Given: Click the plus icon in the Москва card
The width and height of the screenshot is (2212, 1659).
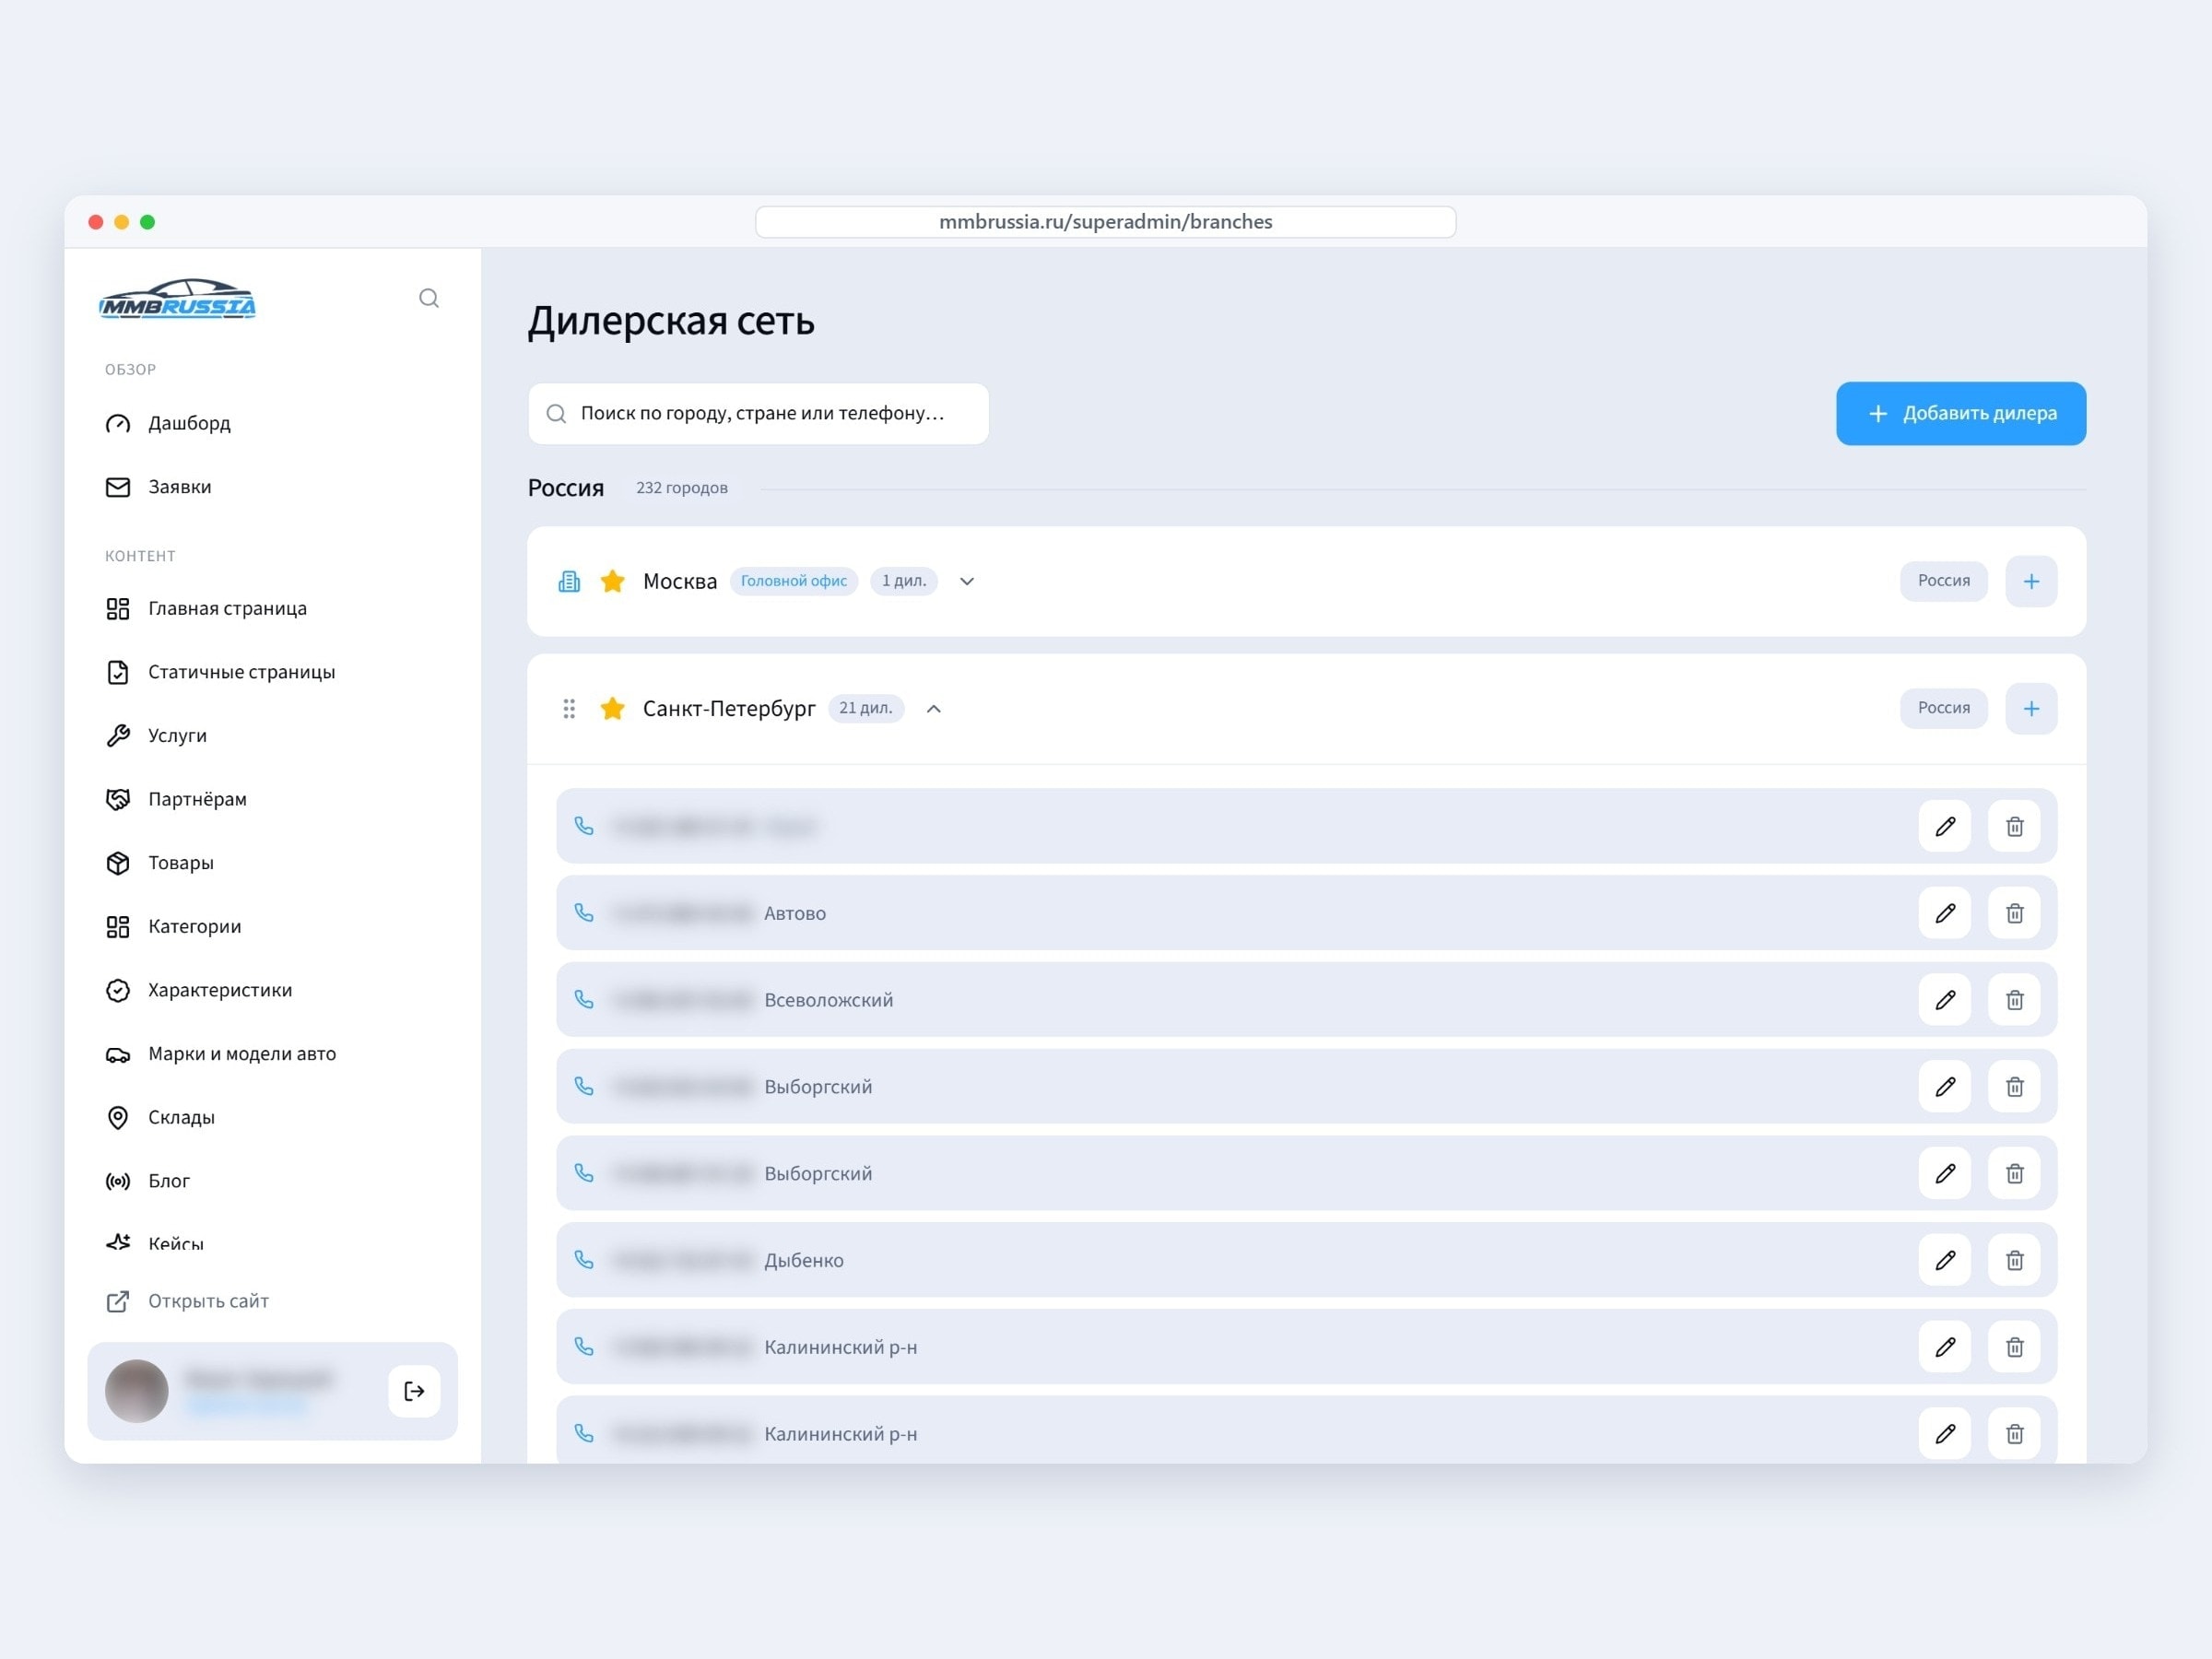Looking at the screenshot, I should coord(2031,581).
